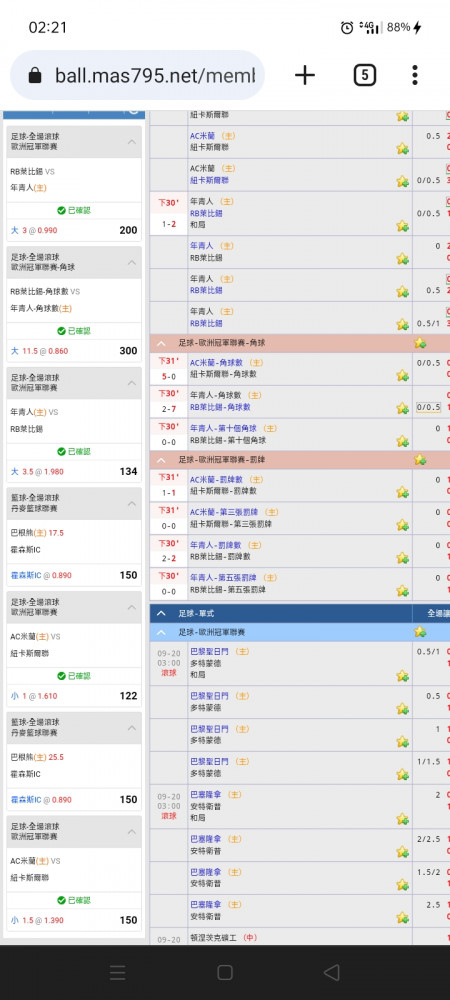Toggle star on 足球-歐洲冠軍聯賽 單式 header
This screenshot has height=1000, width=450.
(x=419, y=632)
